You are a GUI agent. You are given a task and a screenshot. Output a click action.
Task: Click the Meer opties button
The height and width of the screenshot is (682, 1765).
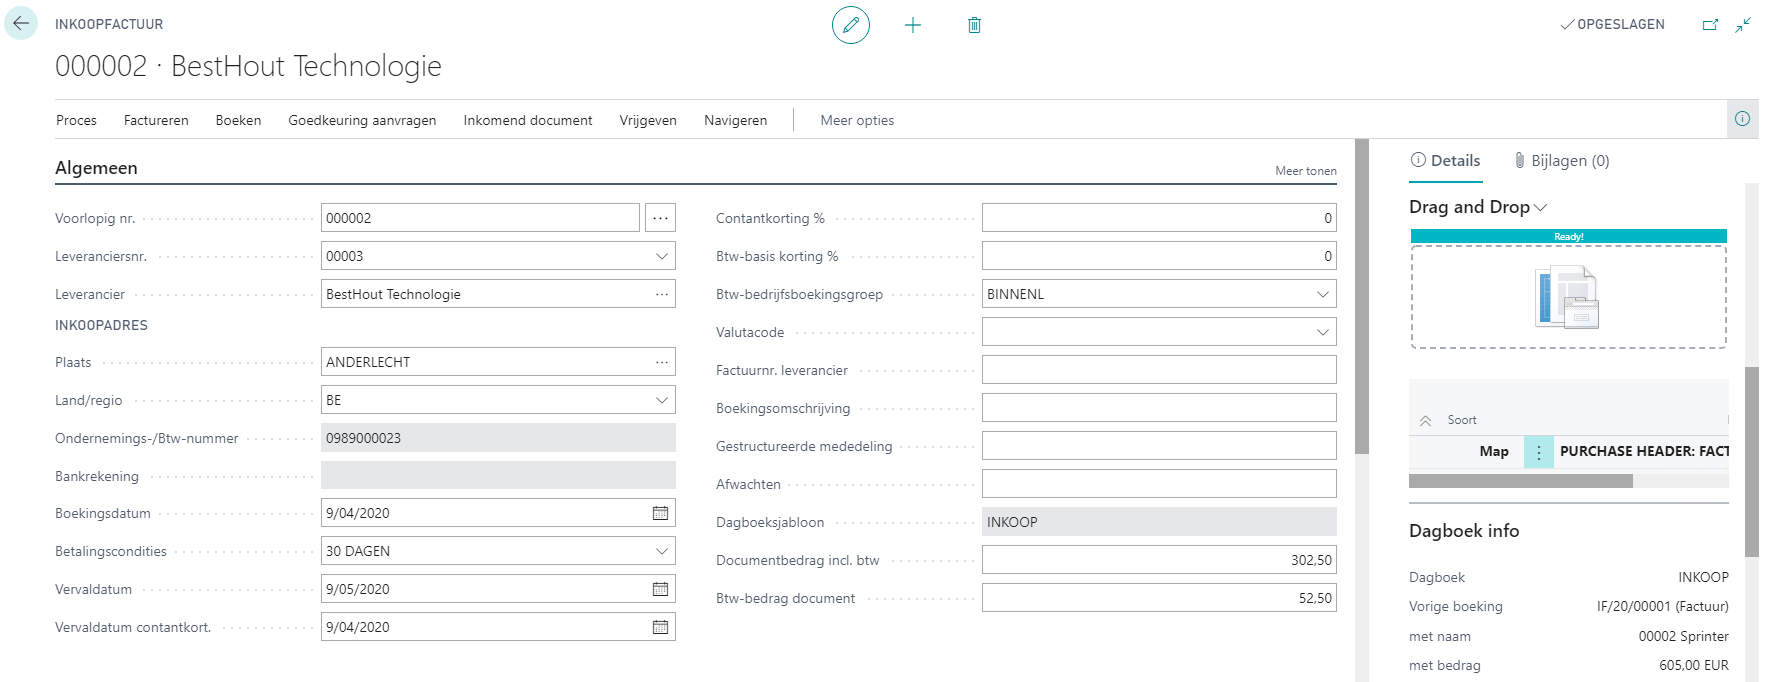pos(857,120)
